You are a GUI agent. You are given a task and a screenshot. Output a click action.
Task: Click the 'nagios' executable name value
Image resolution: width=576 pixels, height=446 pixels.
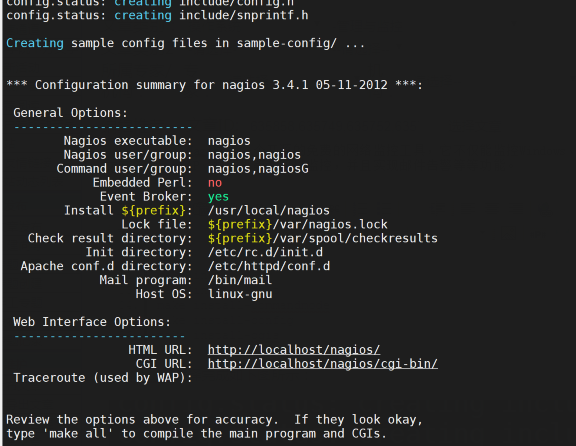click(x=229, y=141)
